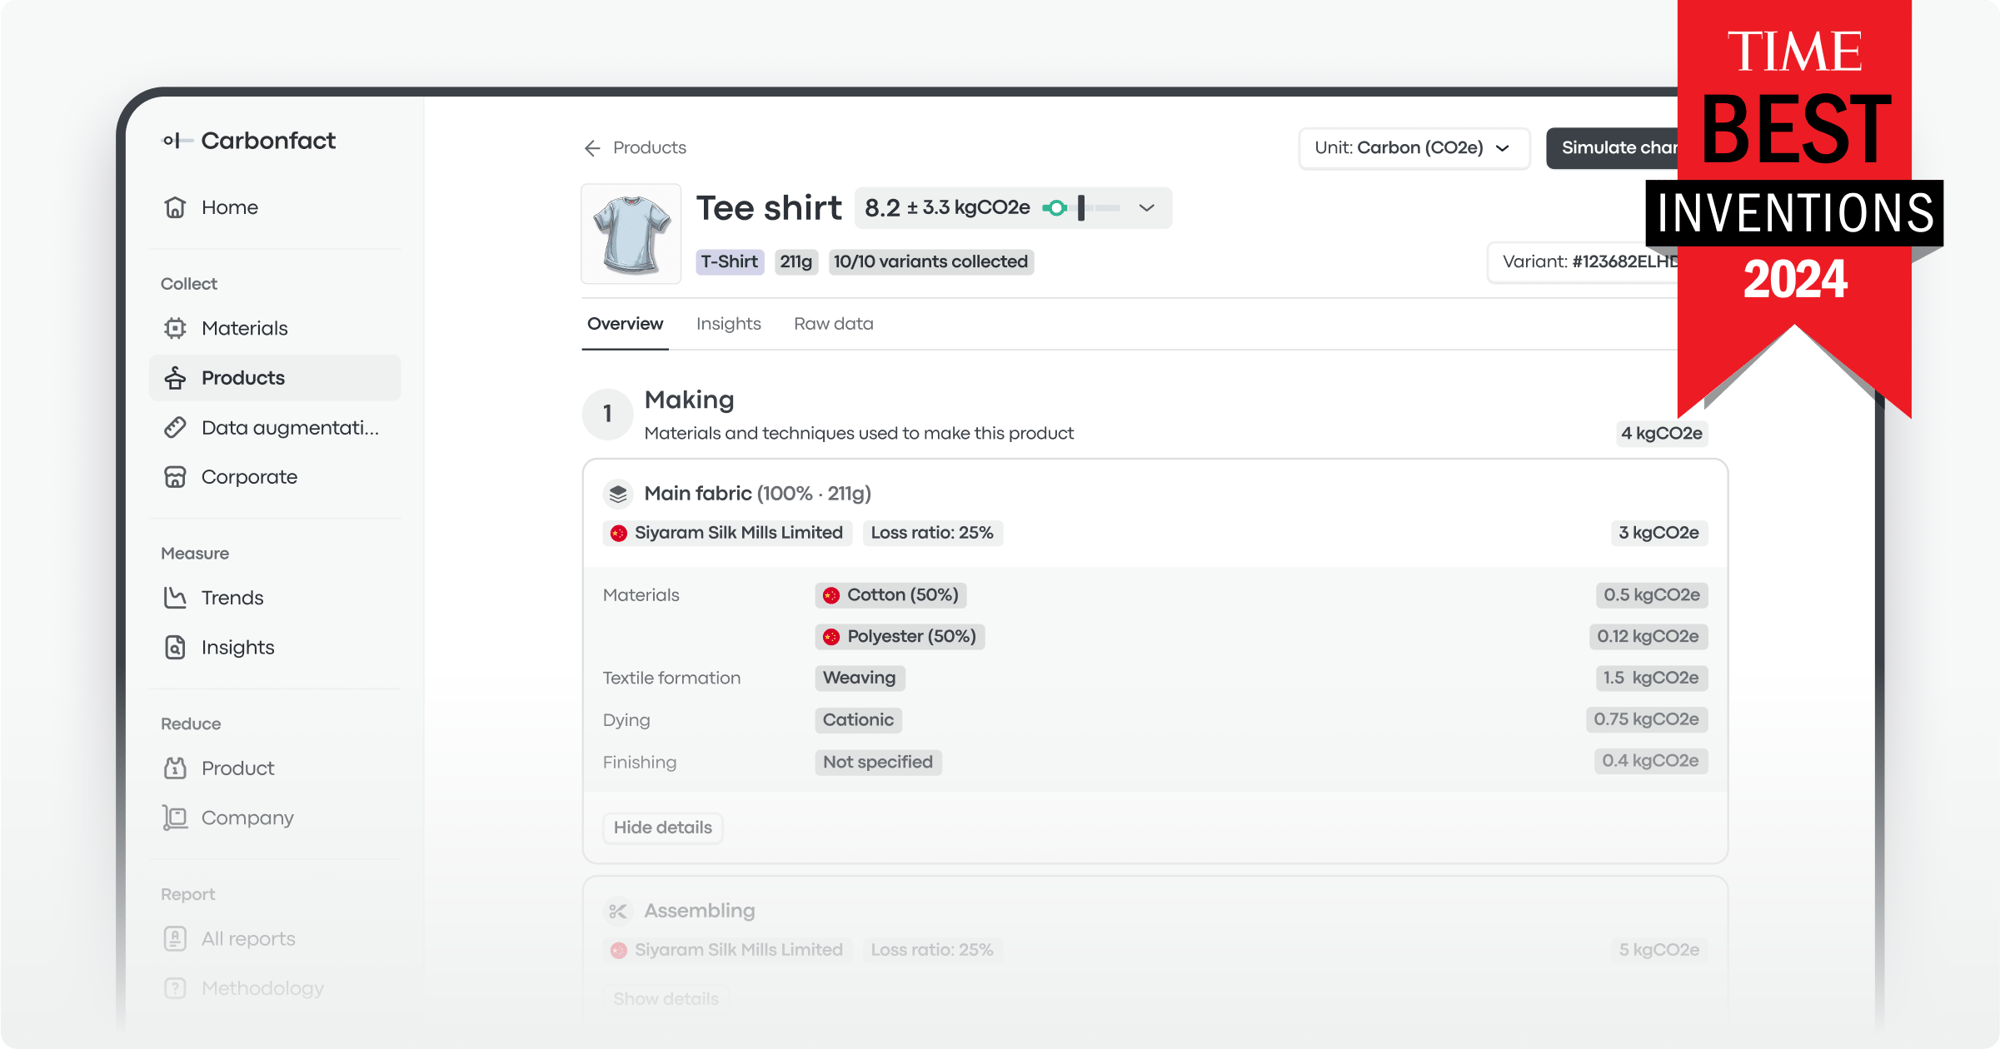Click the back arrow beside Products
This screenshot has height=1049, width=2000.
point(592,148)
